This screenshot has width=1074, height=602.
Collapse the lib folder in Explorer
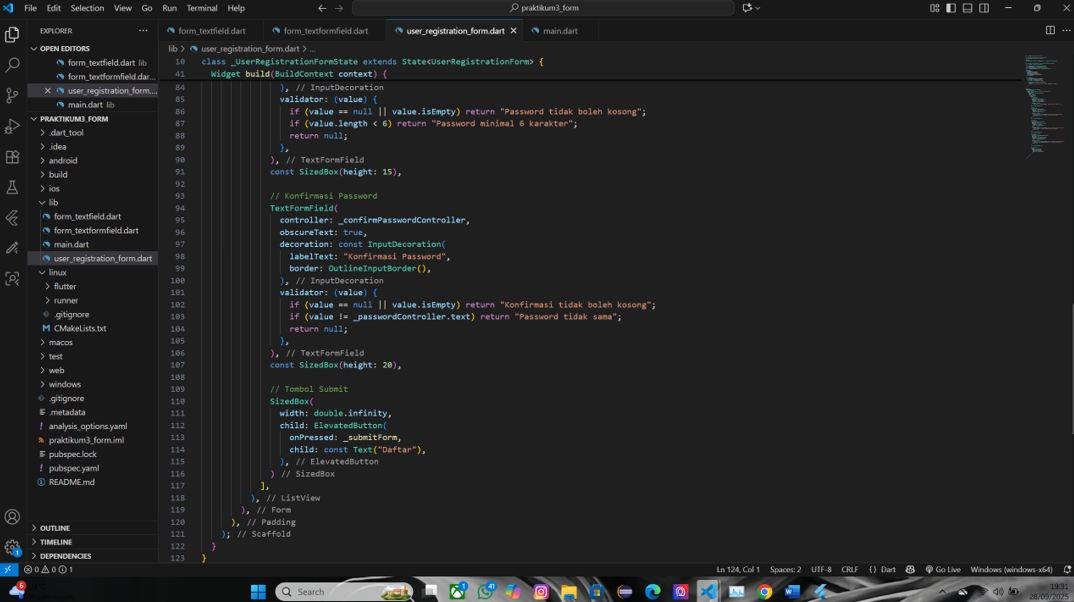(53, 202)
